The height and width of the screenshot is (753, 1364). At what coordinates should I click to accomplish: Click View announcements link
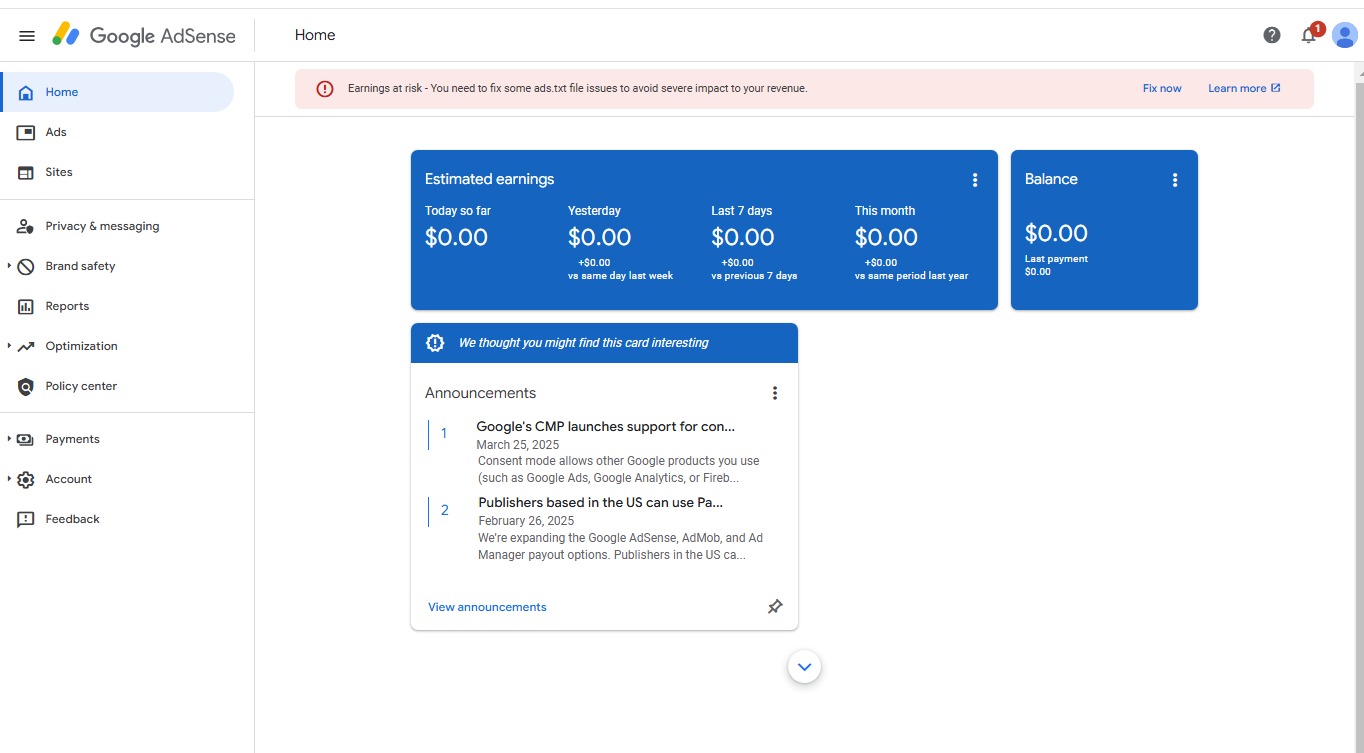pyautogui.click(x=487, y=607)
